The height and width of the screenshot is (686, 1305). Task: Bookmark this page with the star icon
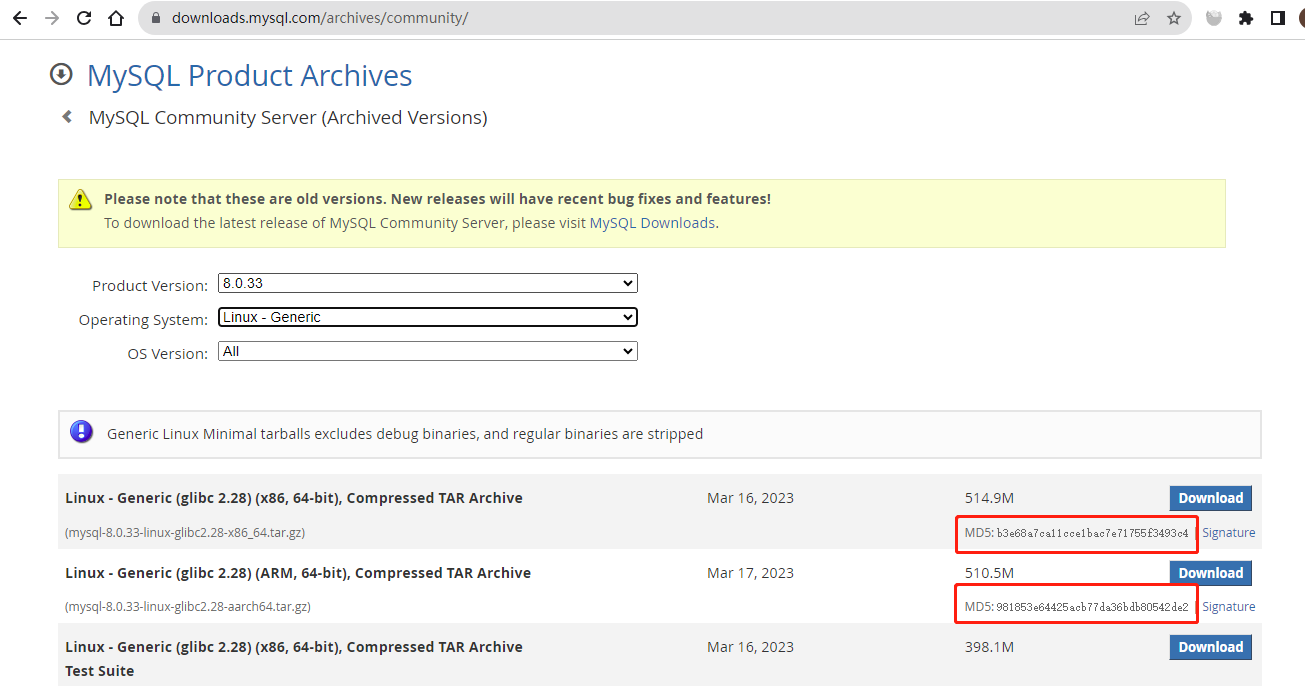coord(1174,18)
